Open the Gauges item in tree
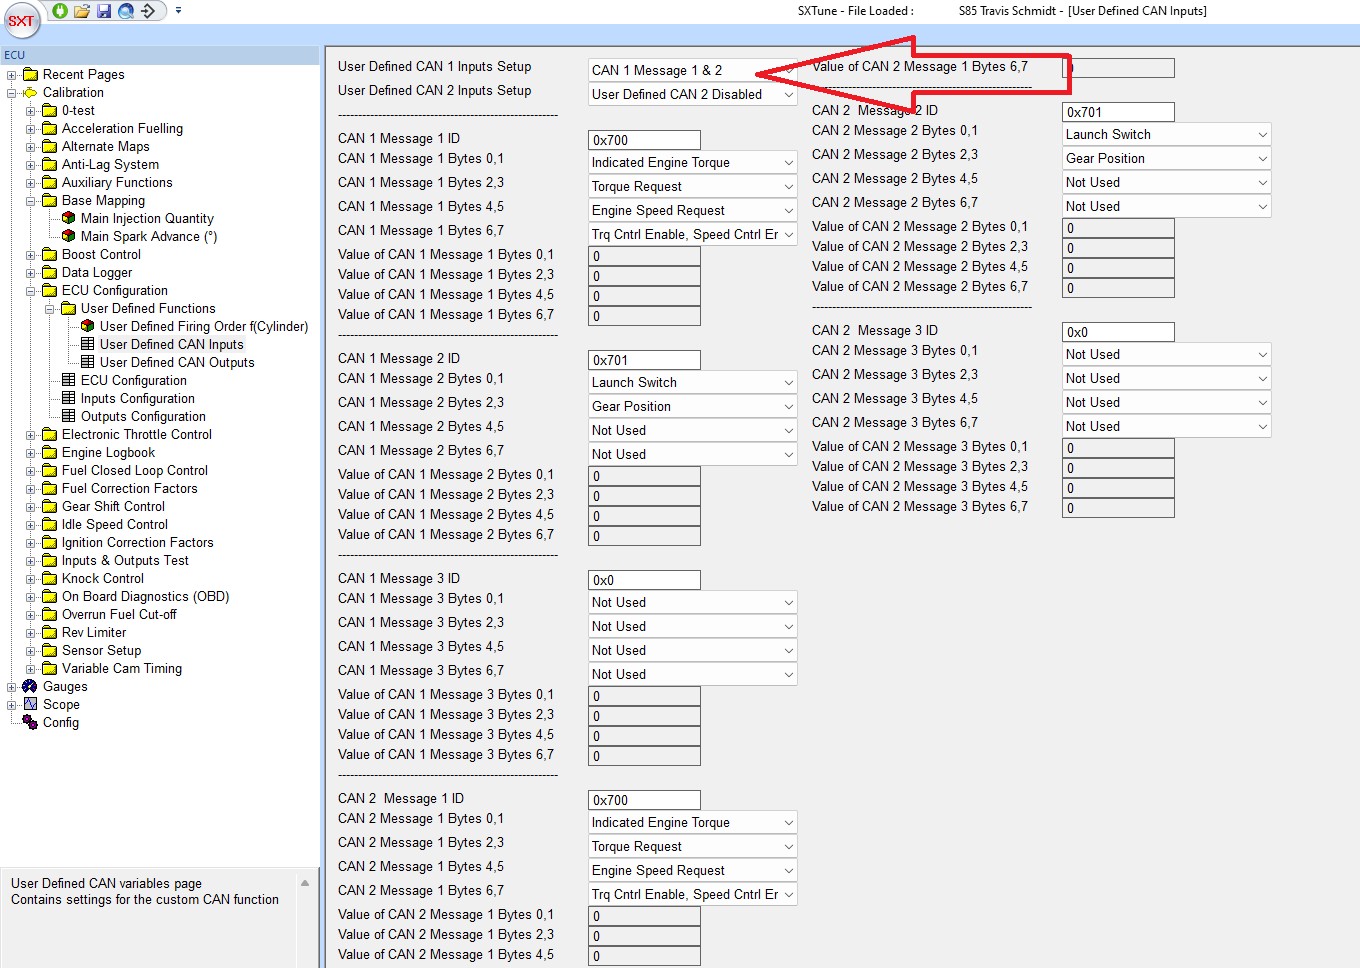The height and width of the screenshot is (968, 1360). (x=65, y=687)
